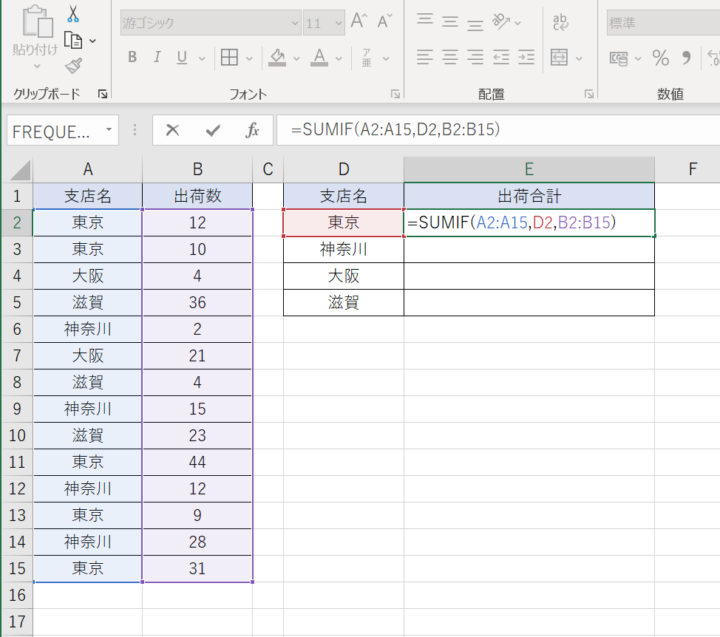The width and height of the screenshot is (720, 637).
Task: Apply comma style format
Action: [x=686, y=58]
